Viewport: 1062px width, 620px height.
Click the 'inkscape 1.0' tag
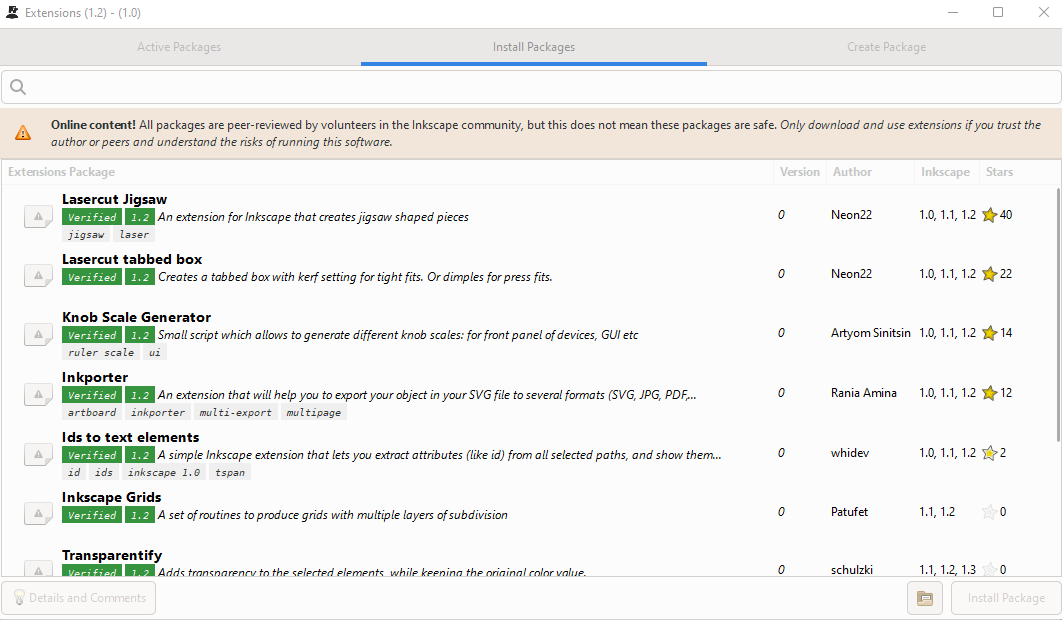(163, 472)
